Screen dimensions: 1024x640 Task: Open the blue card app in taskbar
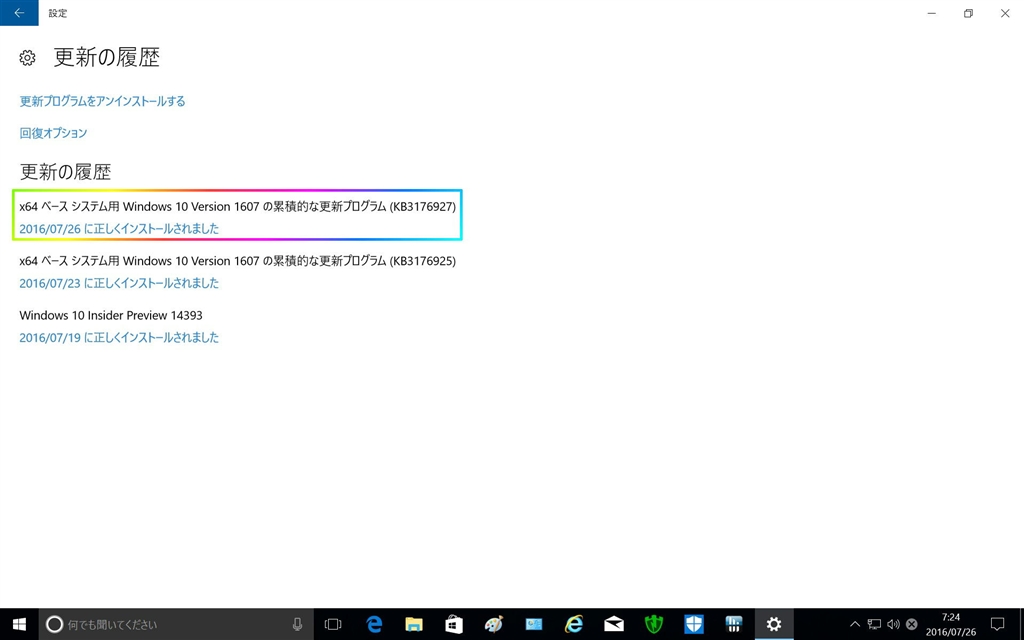click(x=534, y=624)
